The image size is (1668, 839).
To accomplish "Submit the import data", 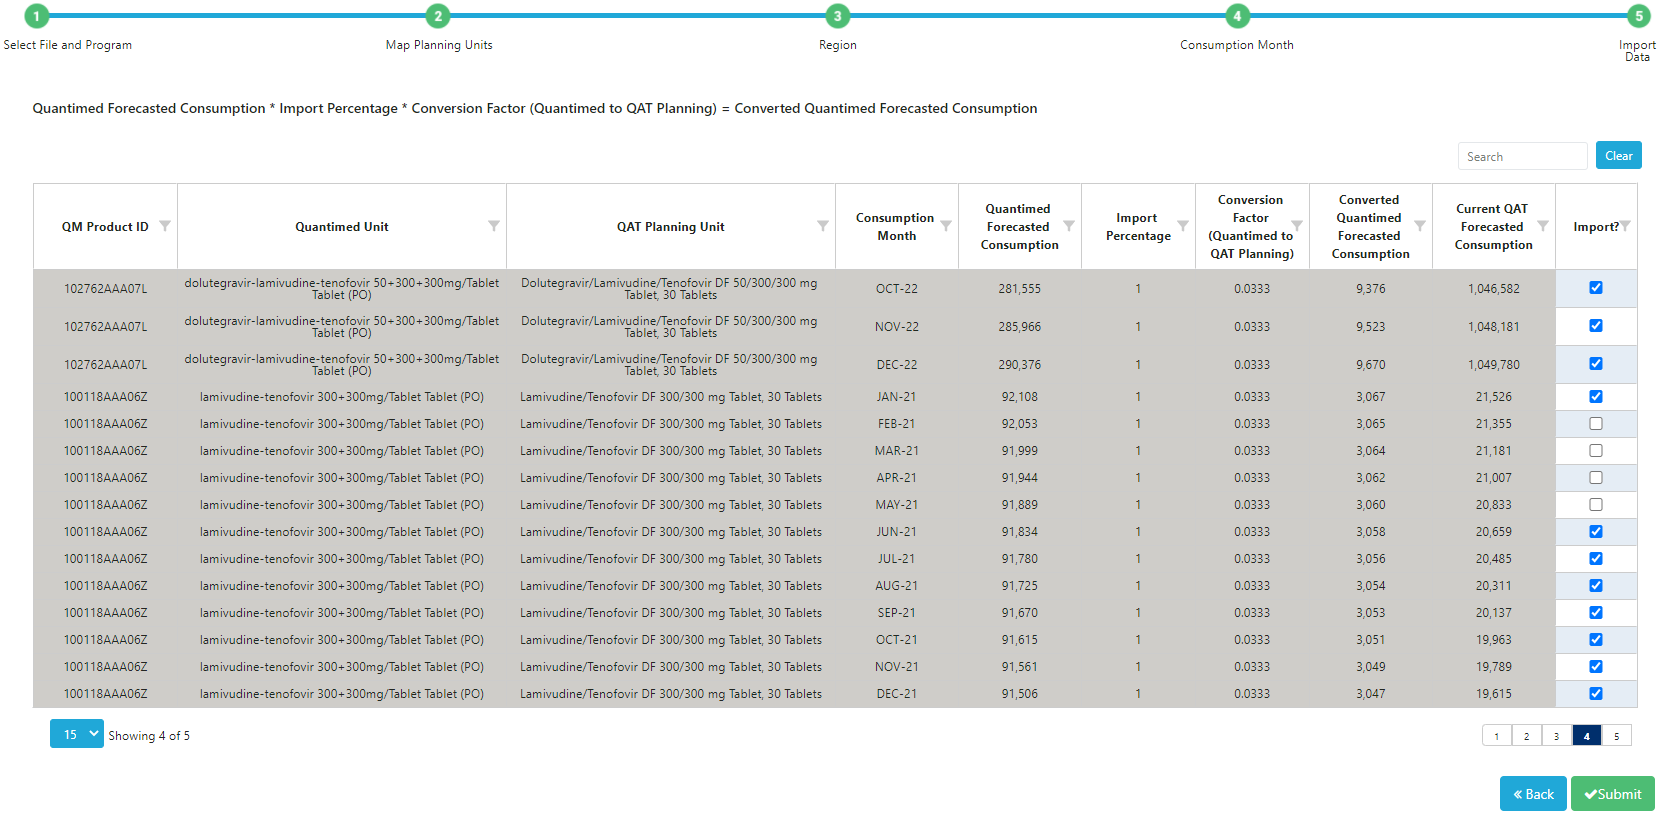I will click(x=1612, y=794).
